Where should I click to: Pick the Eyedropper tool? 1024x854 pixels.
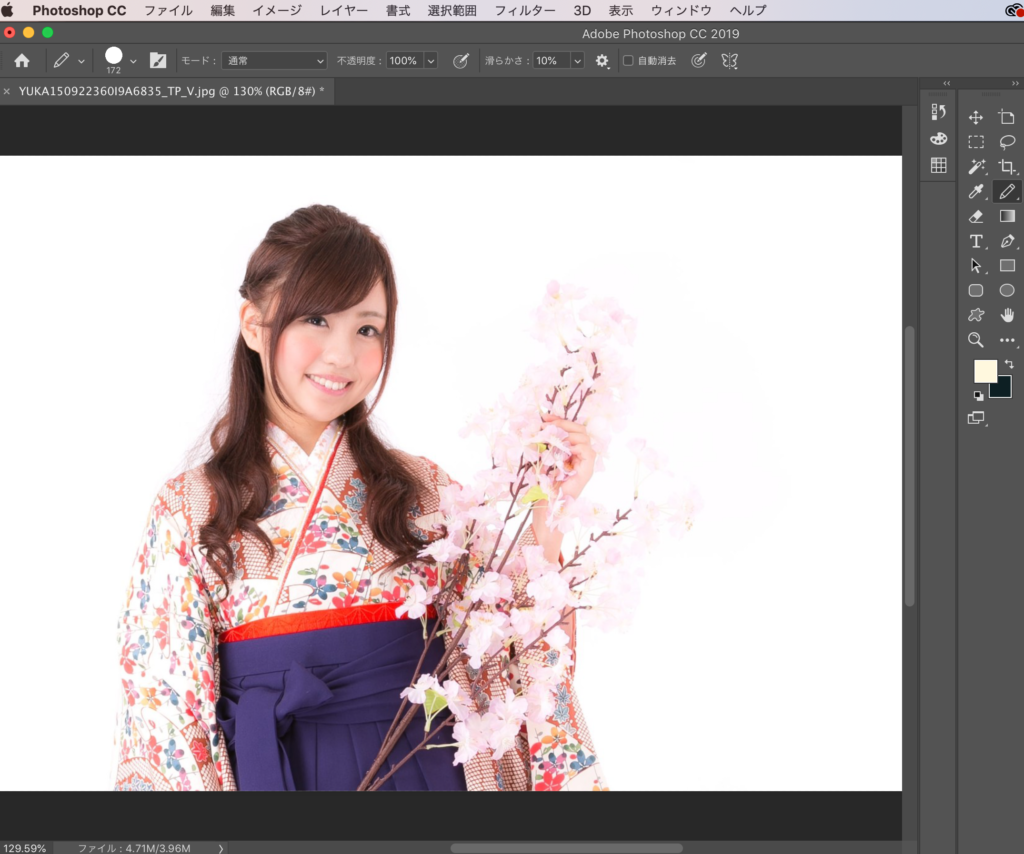point(976,192)
